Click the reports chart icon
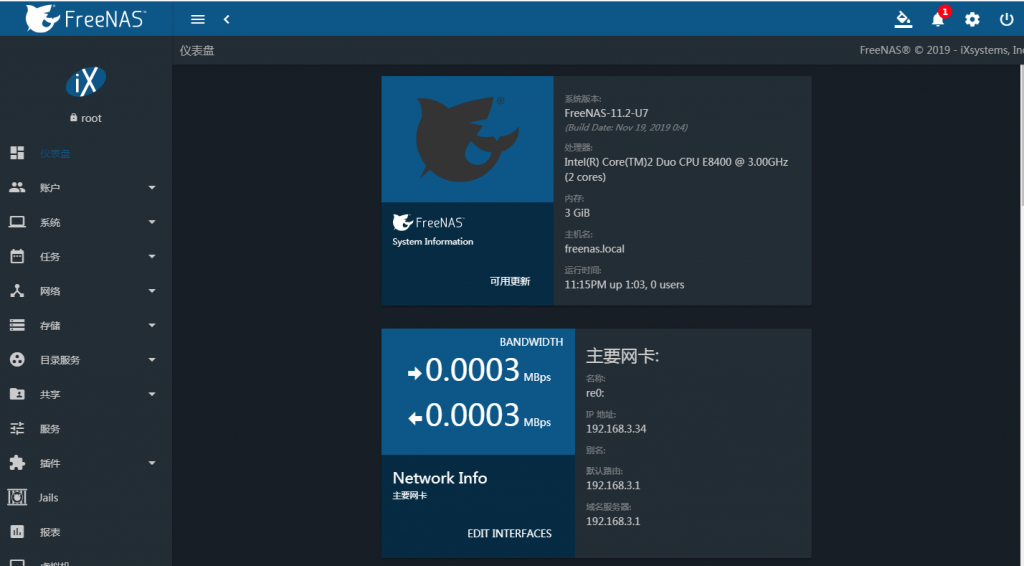This screenshot has height=566, width=1024. [17, 532]
